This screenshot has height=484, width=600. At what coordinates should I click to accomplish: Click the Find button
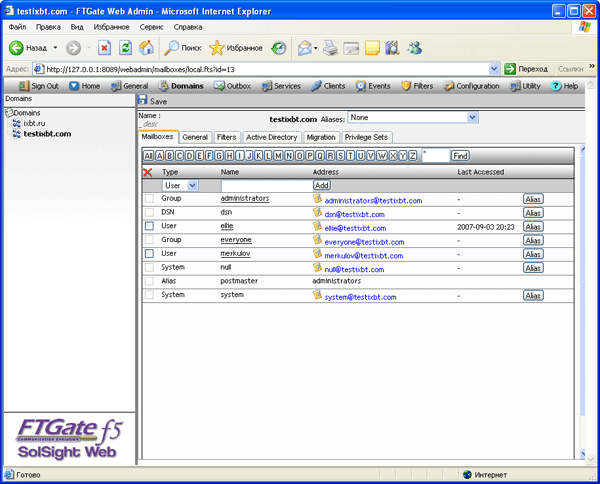click(x=460, y=156)
